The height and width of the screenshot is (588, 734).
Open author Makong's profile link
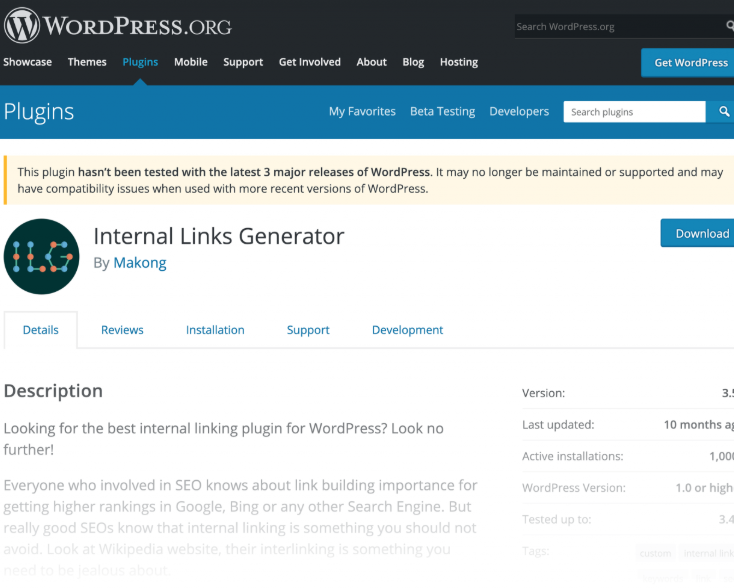pos(140,263)
